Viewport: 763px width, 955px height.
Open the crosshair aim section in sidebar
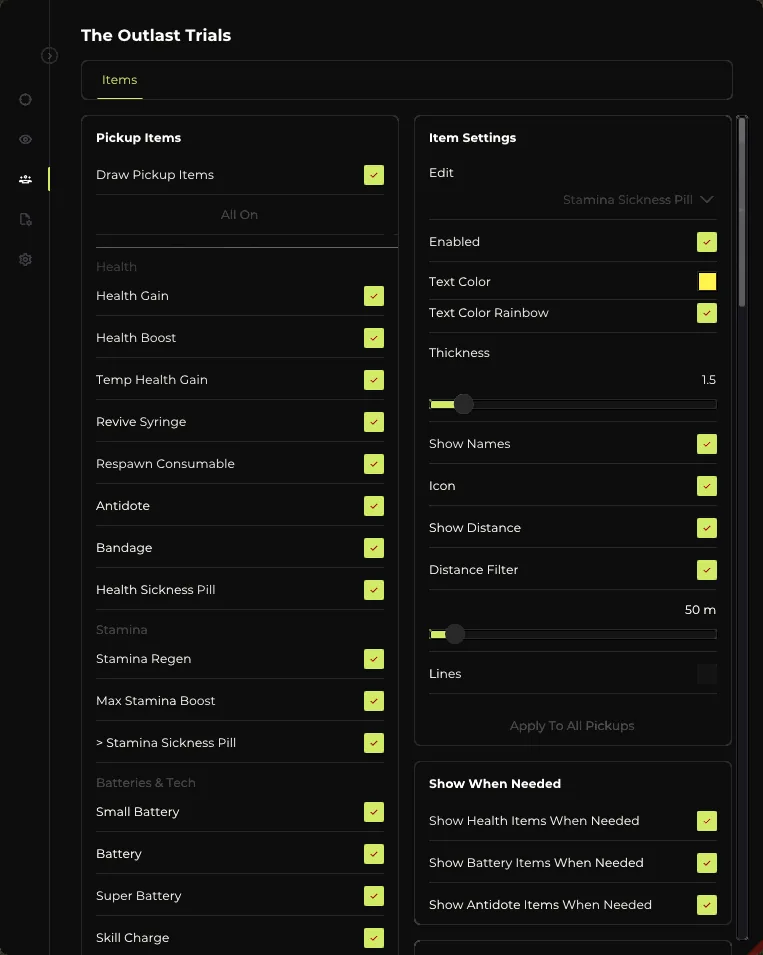click(25, 99)
